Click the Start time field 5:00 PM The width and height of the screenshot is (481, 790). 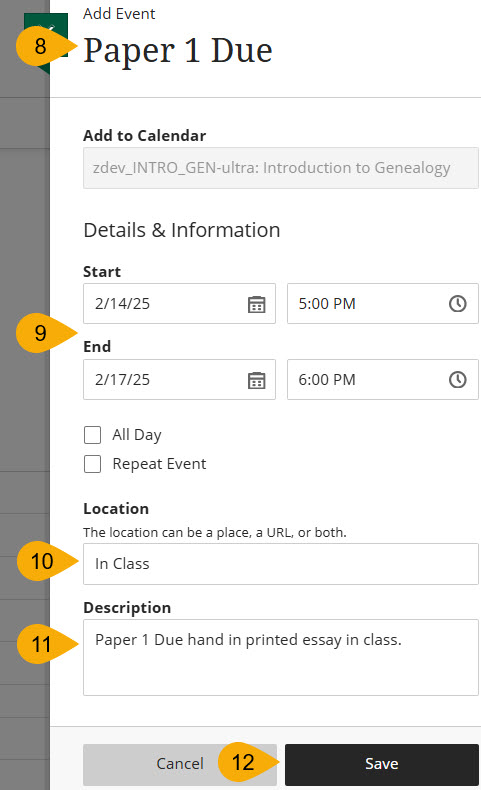pyautogui.click(x=383, y=303)
